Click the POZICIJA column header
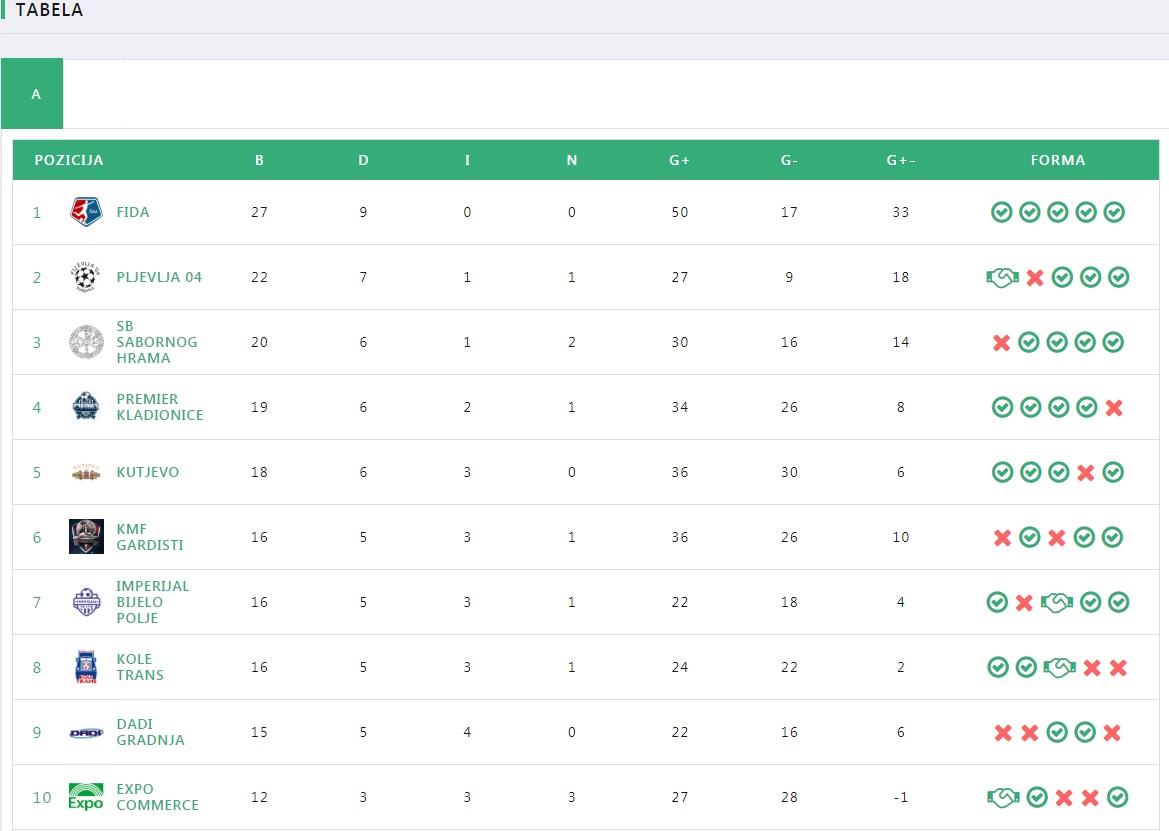 [x=69, y=160]
